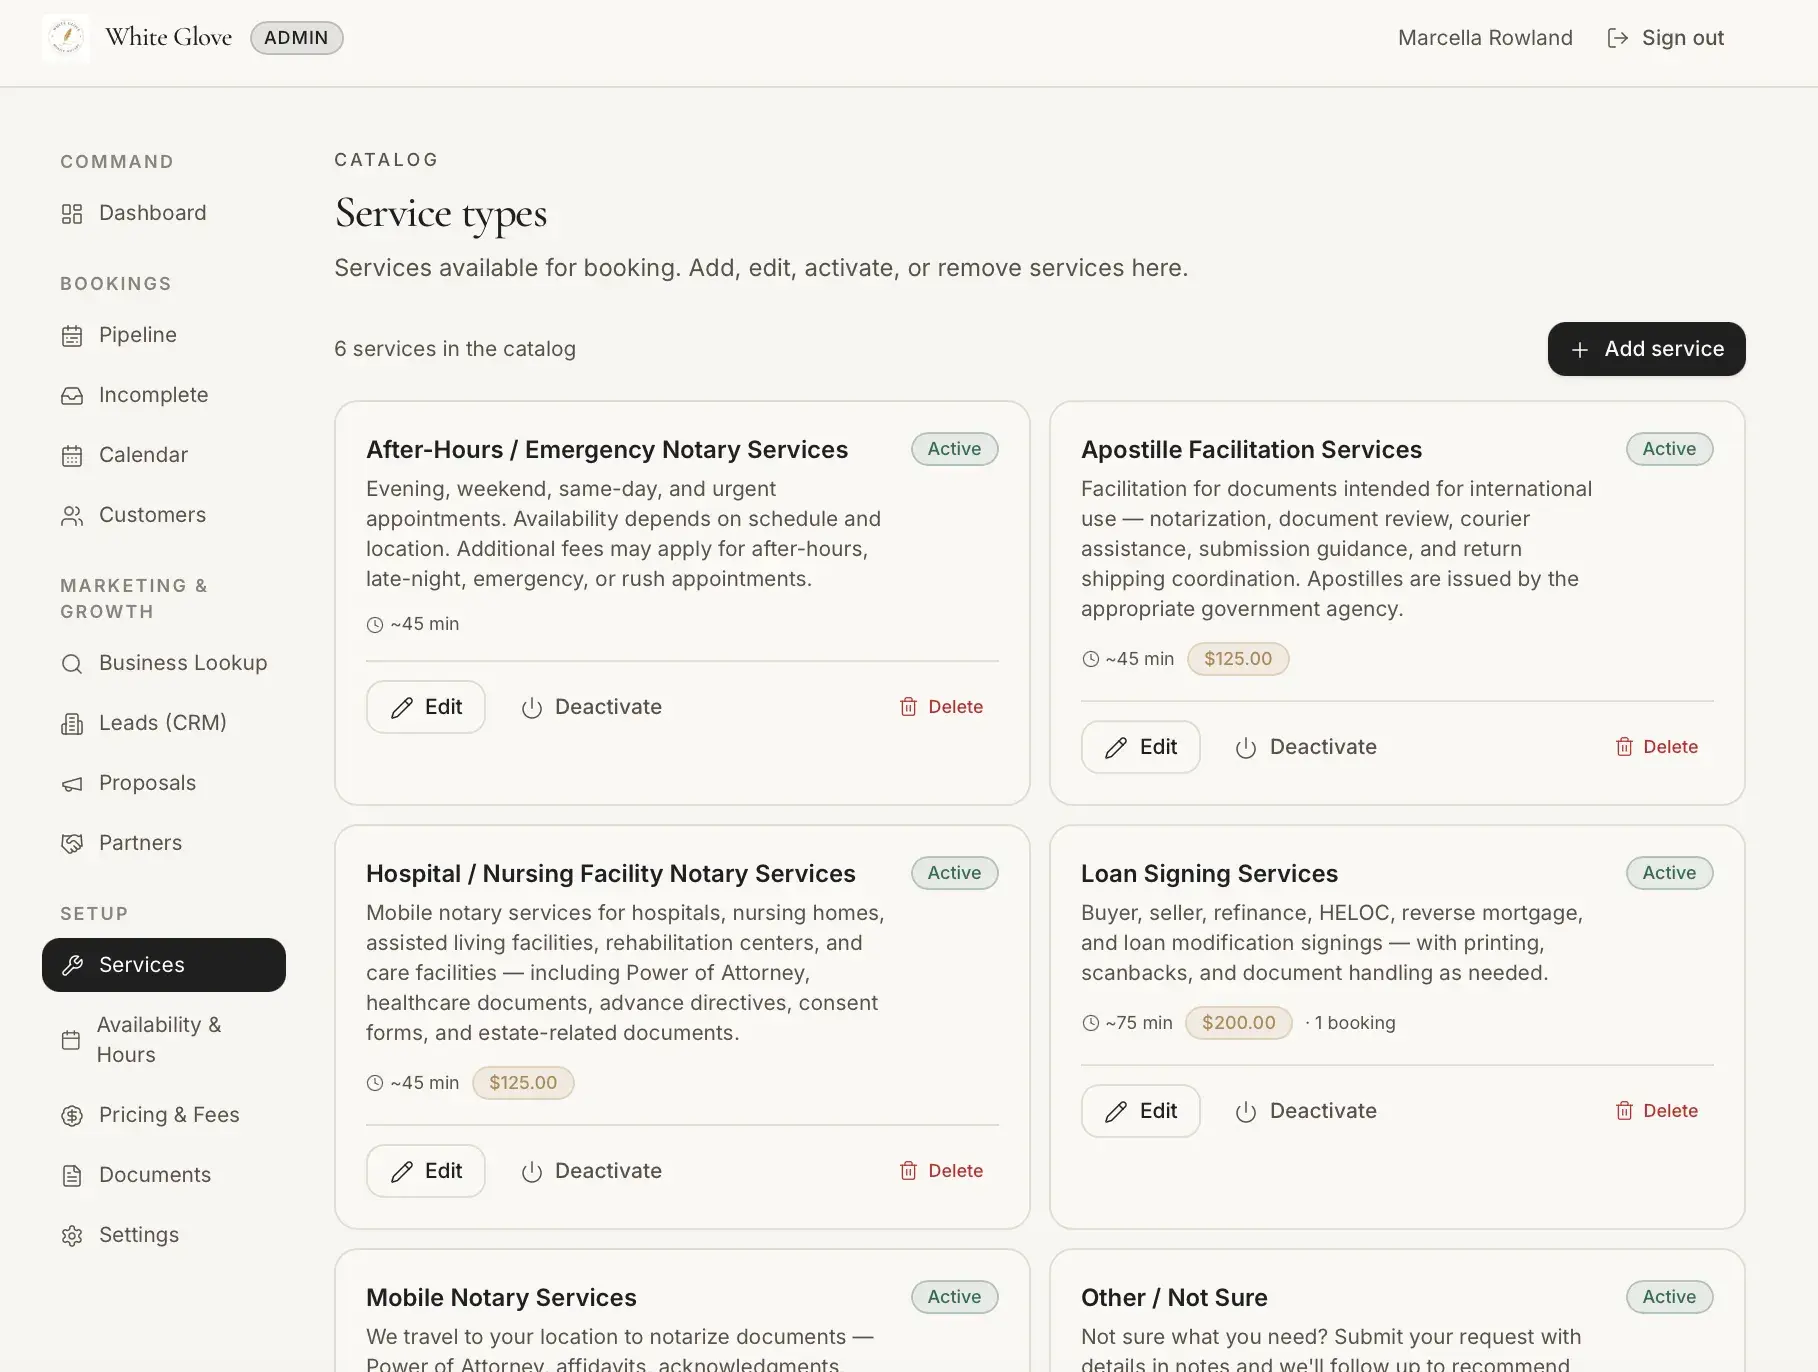Deactivate Hospital / Nursing Facility Notary Services
The width and height of the screenshot is (1818, 1372).
click(591, 1171)
